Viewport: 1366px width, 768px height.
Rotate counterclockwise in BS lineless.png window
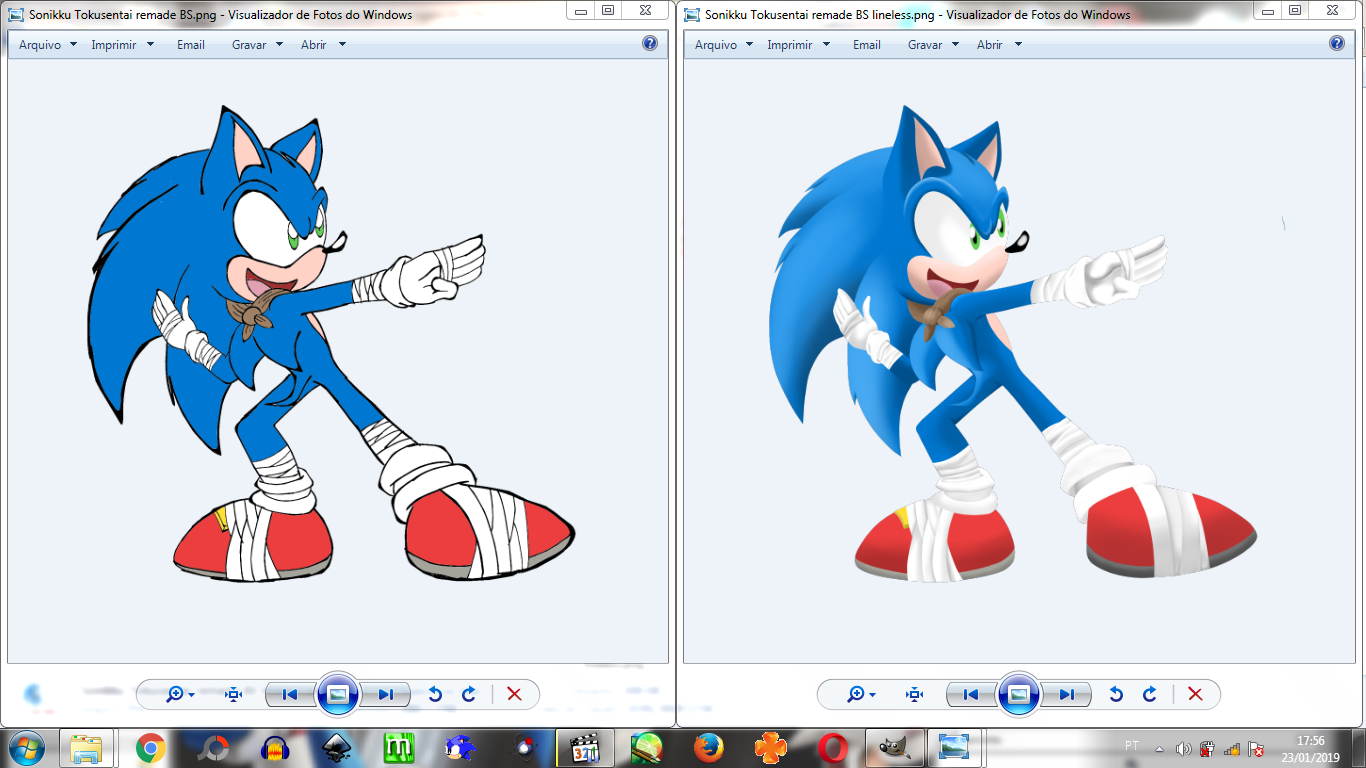tap(1116, 694)
